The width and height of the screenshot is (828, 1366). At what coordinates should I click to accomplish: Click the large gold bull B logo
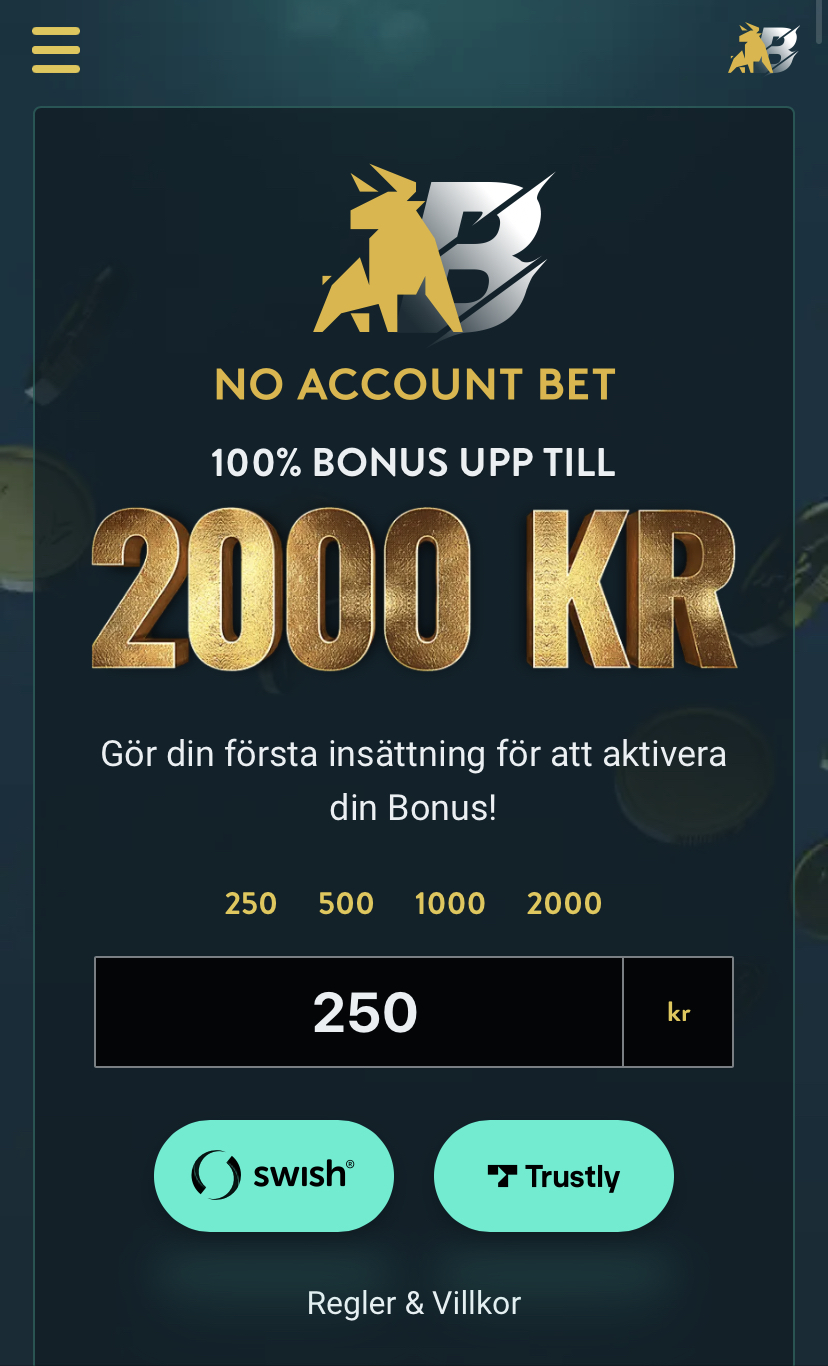[x=434, y=250]
